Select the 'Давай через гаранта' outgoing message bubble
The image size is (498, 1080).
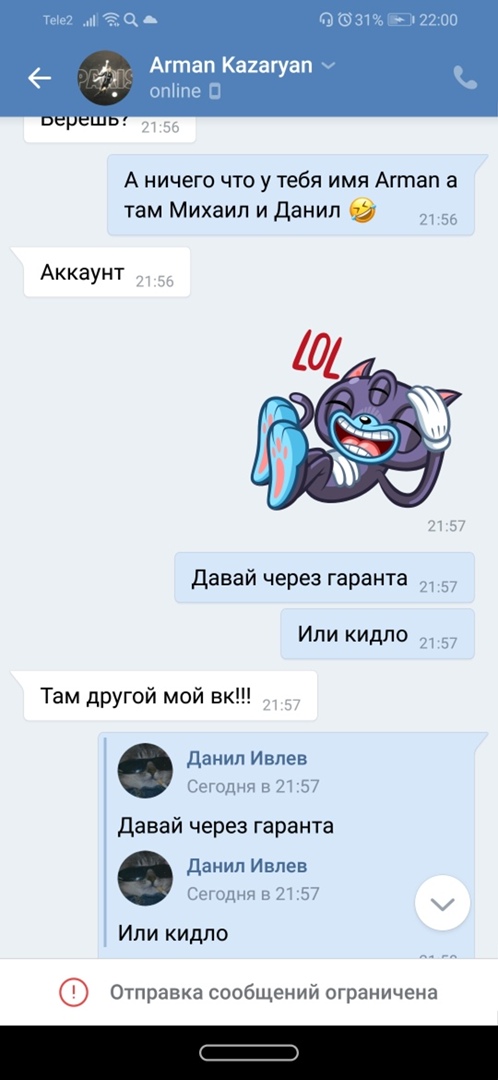(324, 578)
